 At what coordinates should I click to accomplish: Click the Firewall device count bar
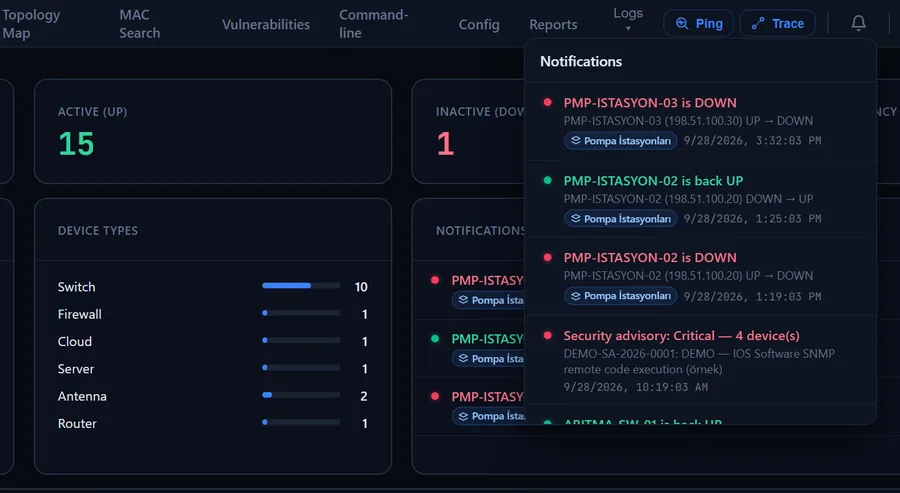click(301, 313)
